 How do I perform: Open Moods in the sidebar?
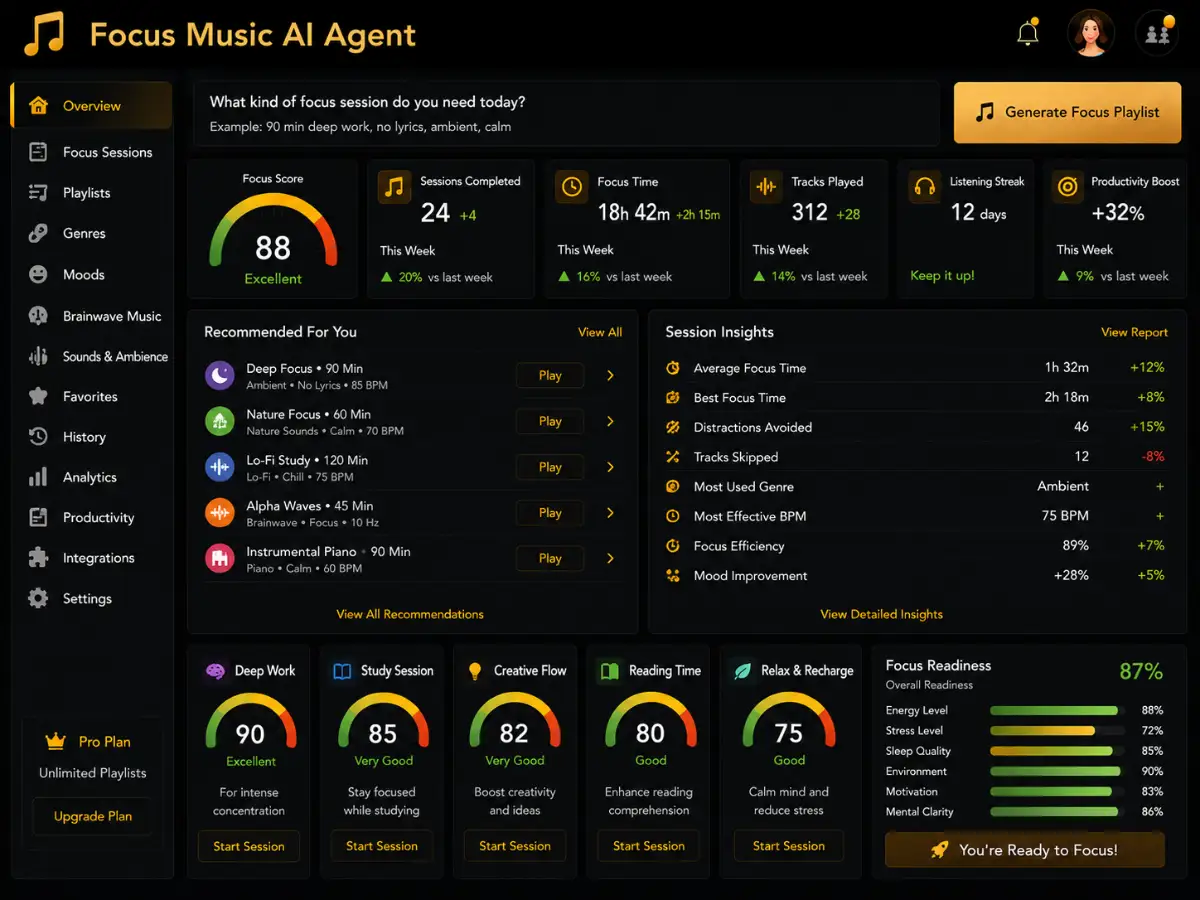pyautogui.click(x=91, y=274)
